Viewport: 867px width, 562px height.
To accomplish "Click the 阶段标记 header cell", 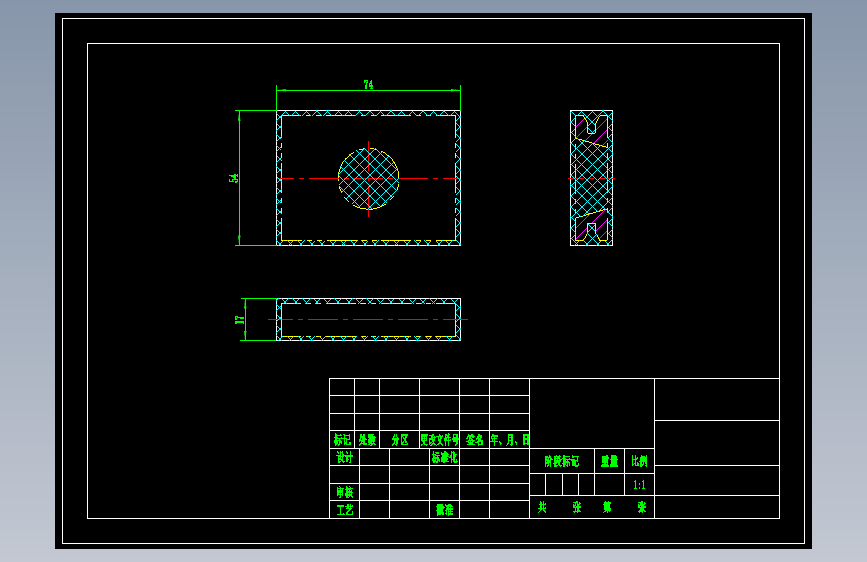I will pyautogui.click(x=562, y=461).
